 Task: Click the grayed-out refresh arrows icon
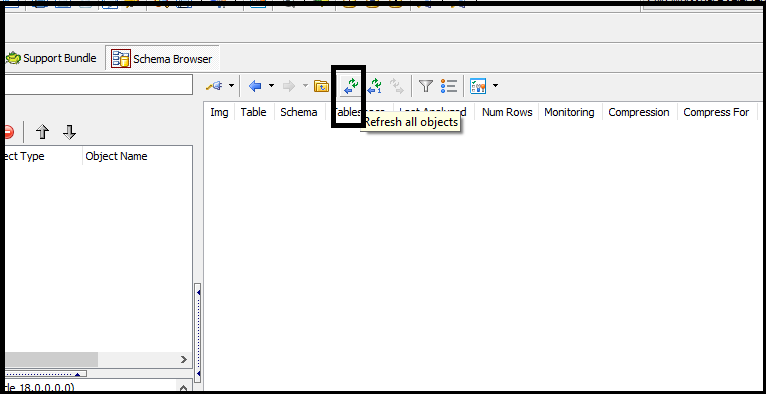[x=397, y=86]
